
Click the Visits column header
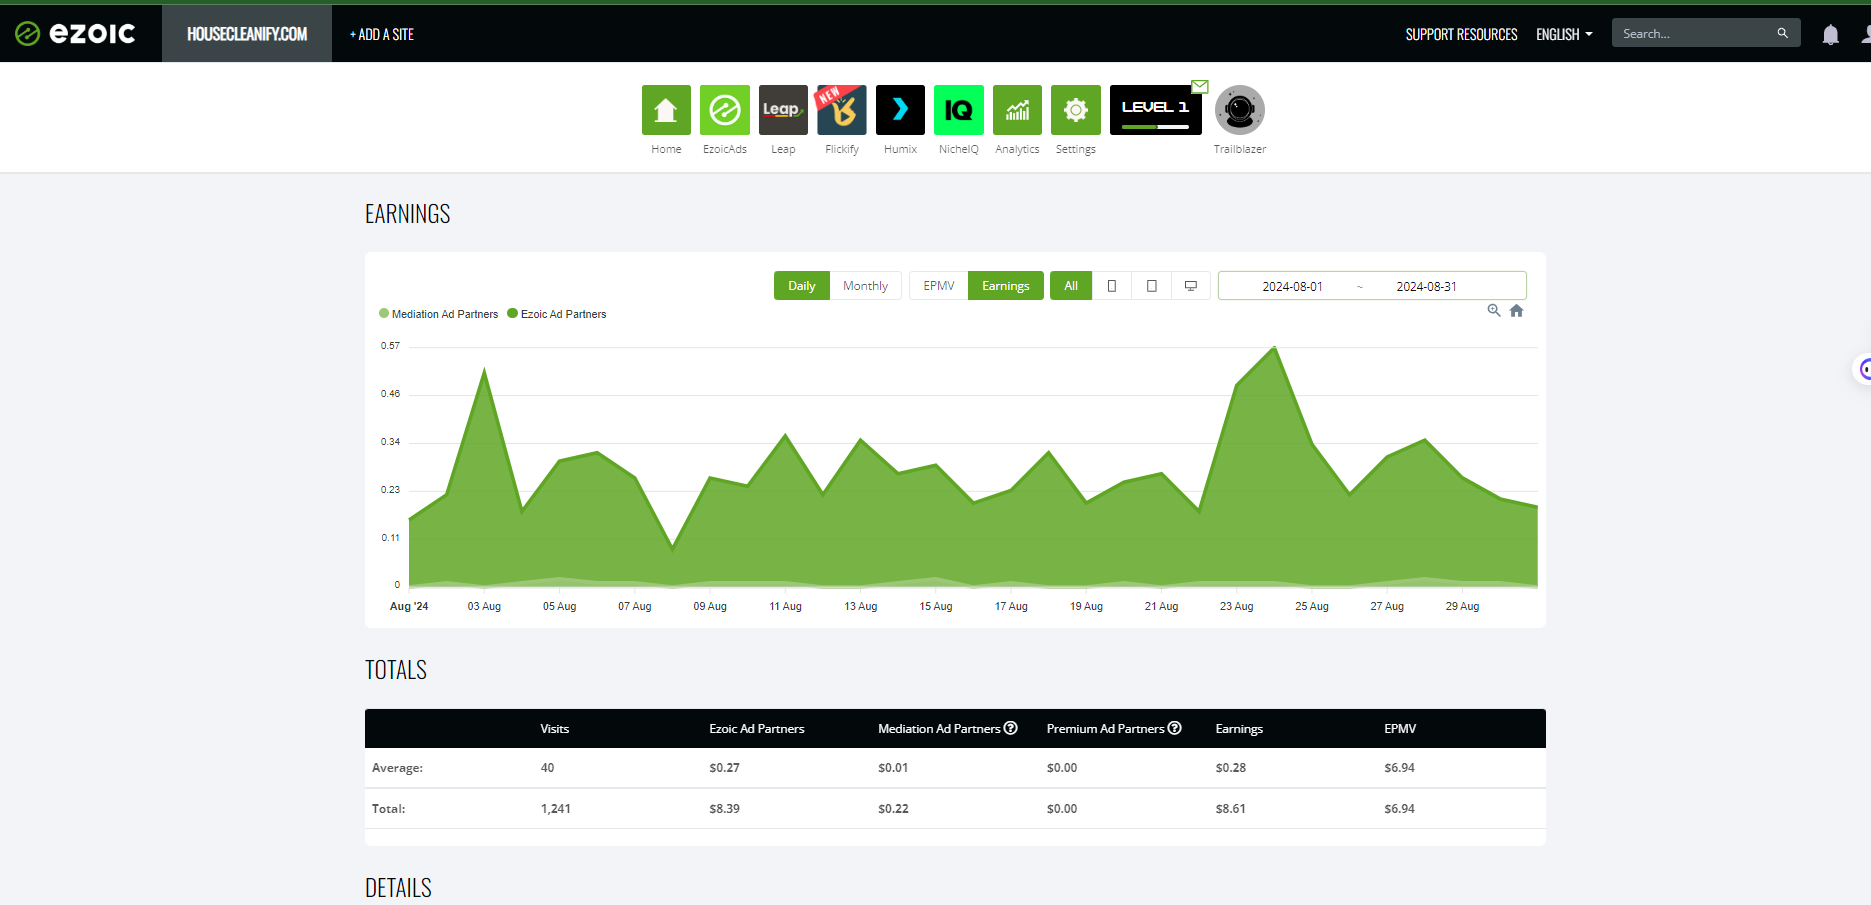coord(555,729)
